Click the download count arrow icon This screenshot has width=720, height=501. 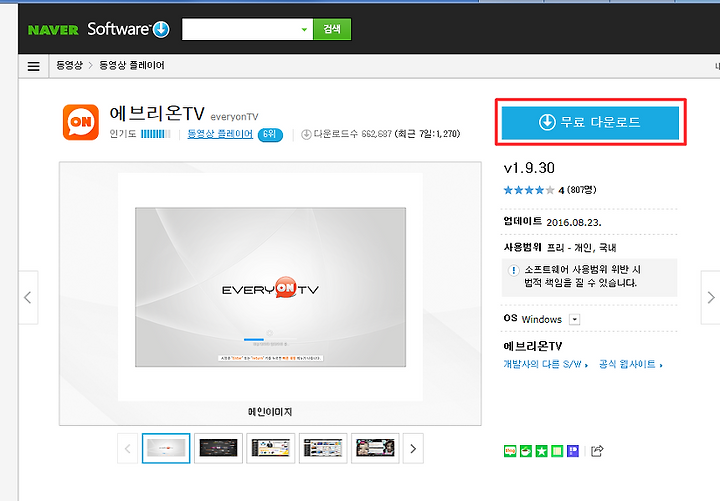coord(306,135)
